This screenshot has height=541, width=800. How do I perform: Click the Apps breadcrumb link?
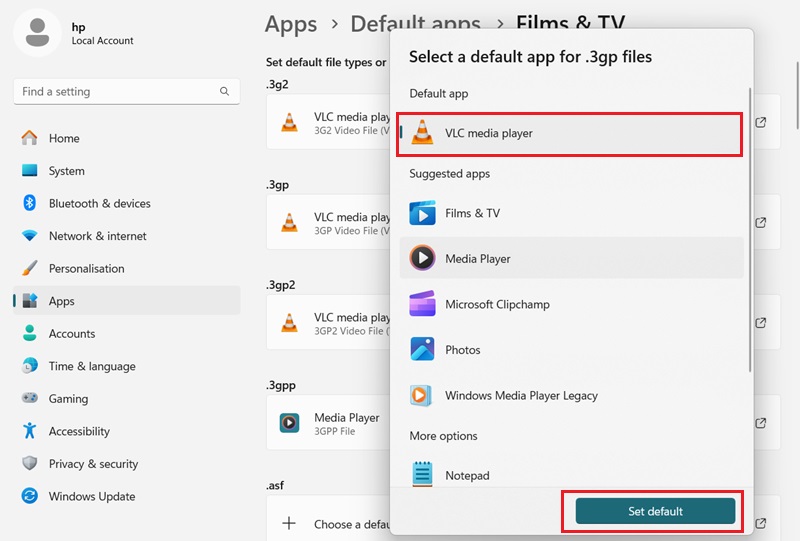coord(291,24)
